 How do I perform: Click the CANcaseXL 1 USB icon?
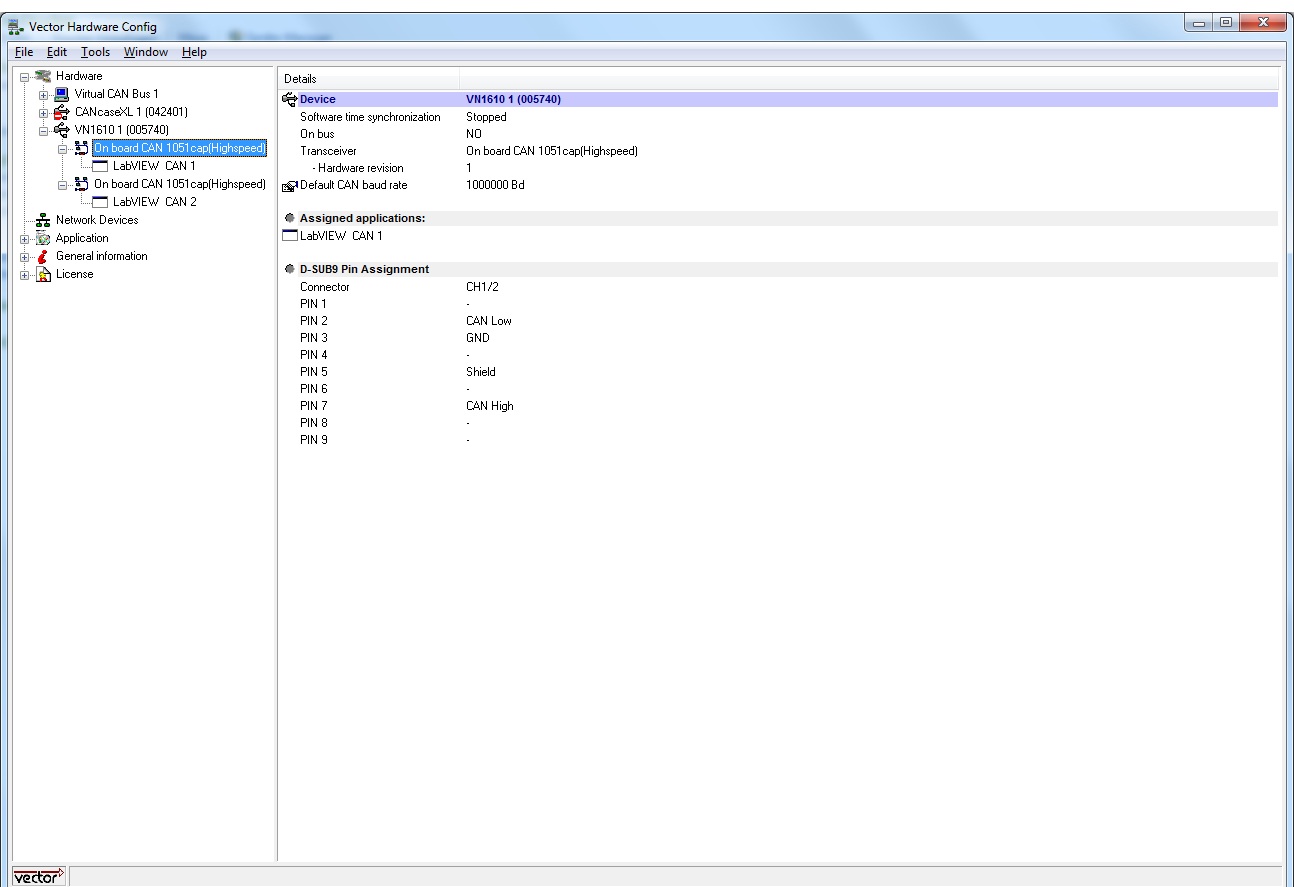(x=62, y=112)
